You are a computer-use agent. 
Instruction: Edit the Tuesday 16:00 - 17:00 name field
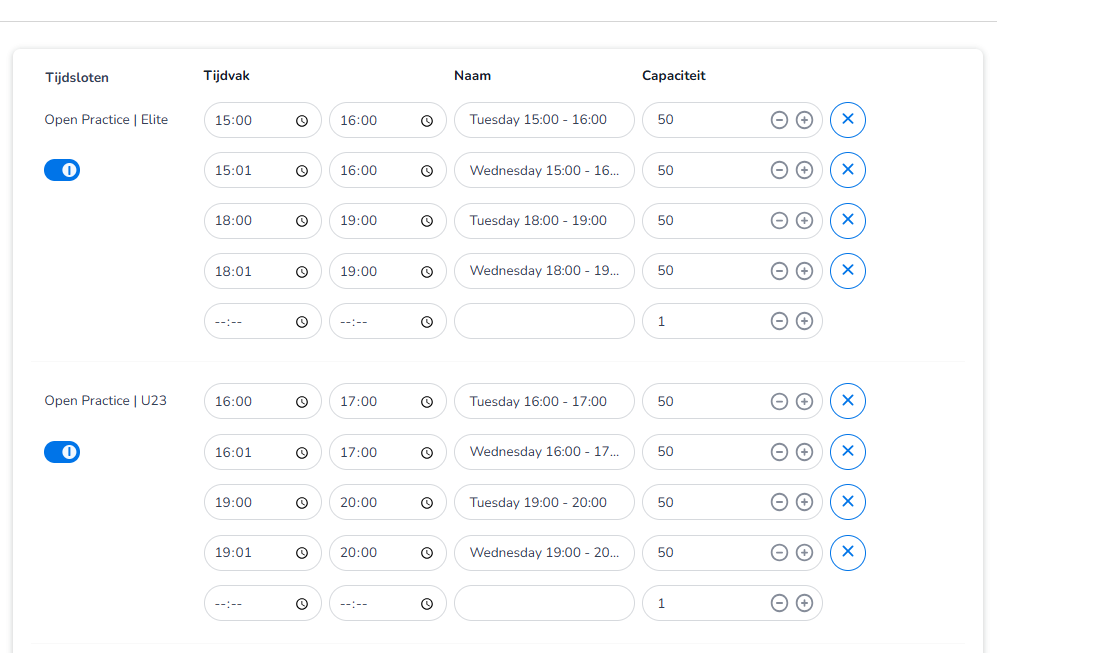pos(544,402)
